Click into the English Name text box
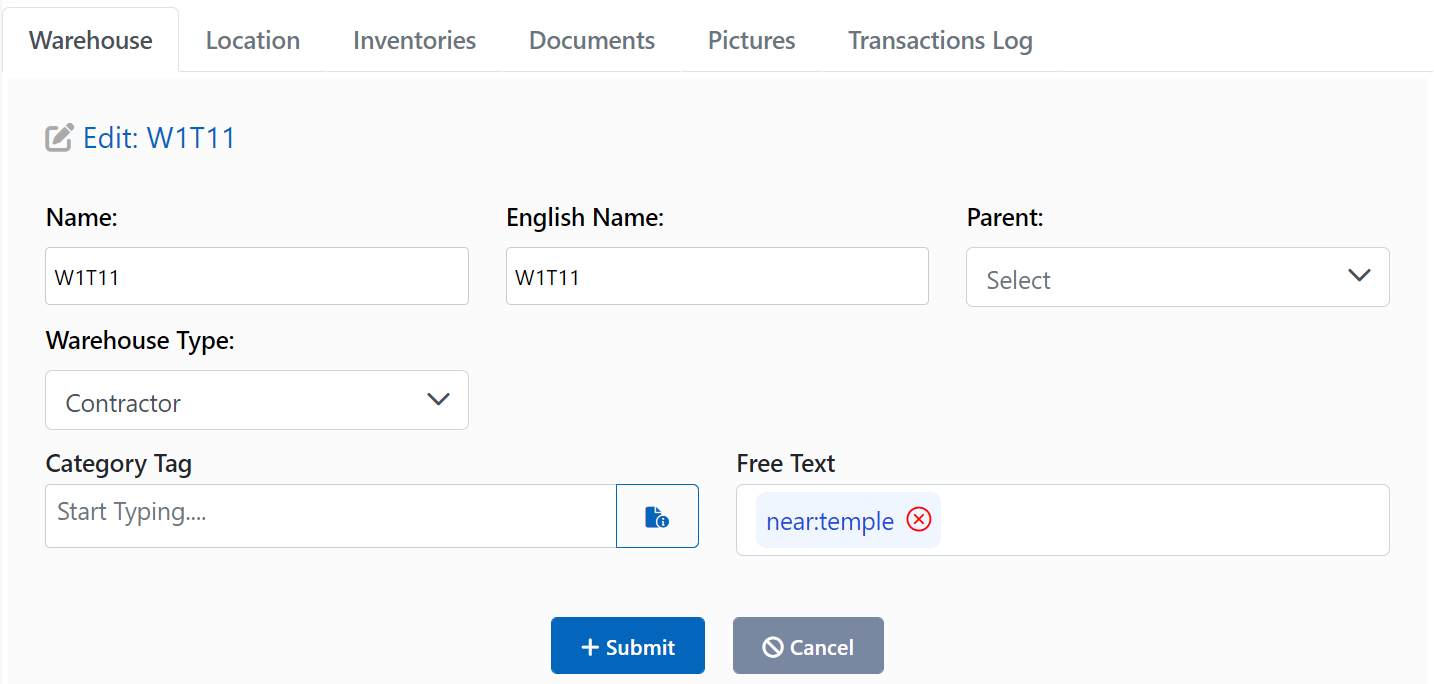Viewport: 1434px width, 684px height. (717, 277)
